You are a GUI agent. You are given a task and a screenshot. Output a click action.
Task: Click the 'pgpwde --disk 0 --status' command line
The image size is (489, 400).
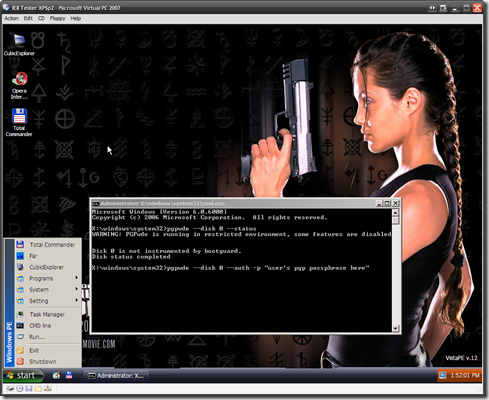[174, 229]
